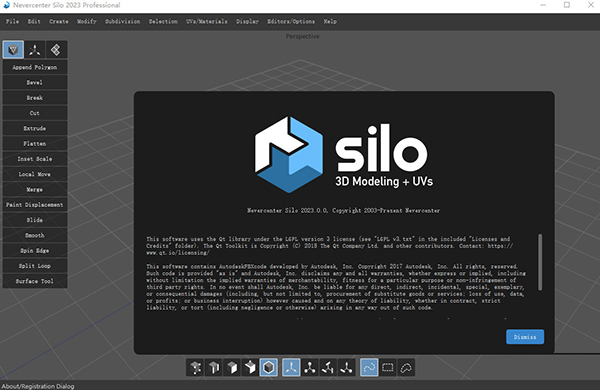Viewport: 600px width, 390px height.
Task: Click the license text scrollbar
Action: (x=540, y=262)
